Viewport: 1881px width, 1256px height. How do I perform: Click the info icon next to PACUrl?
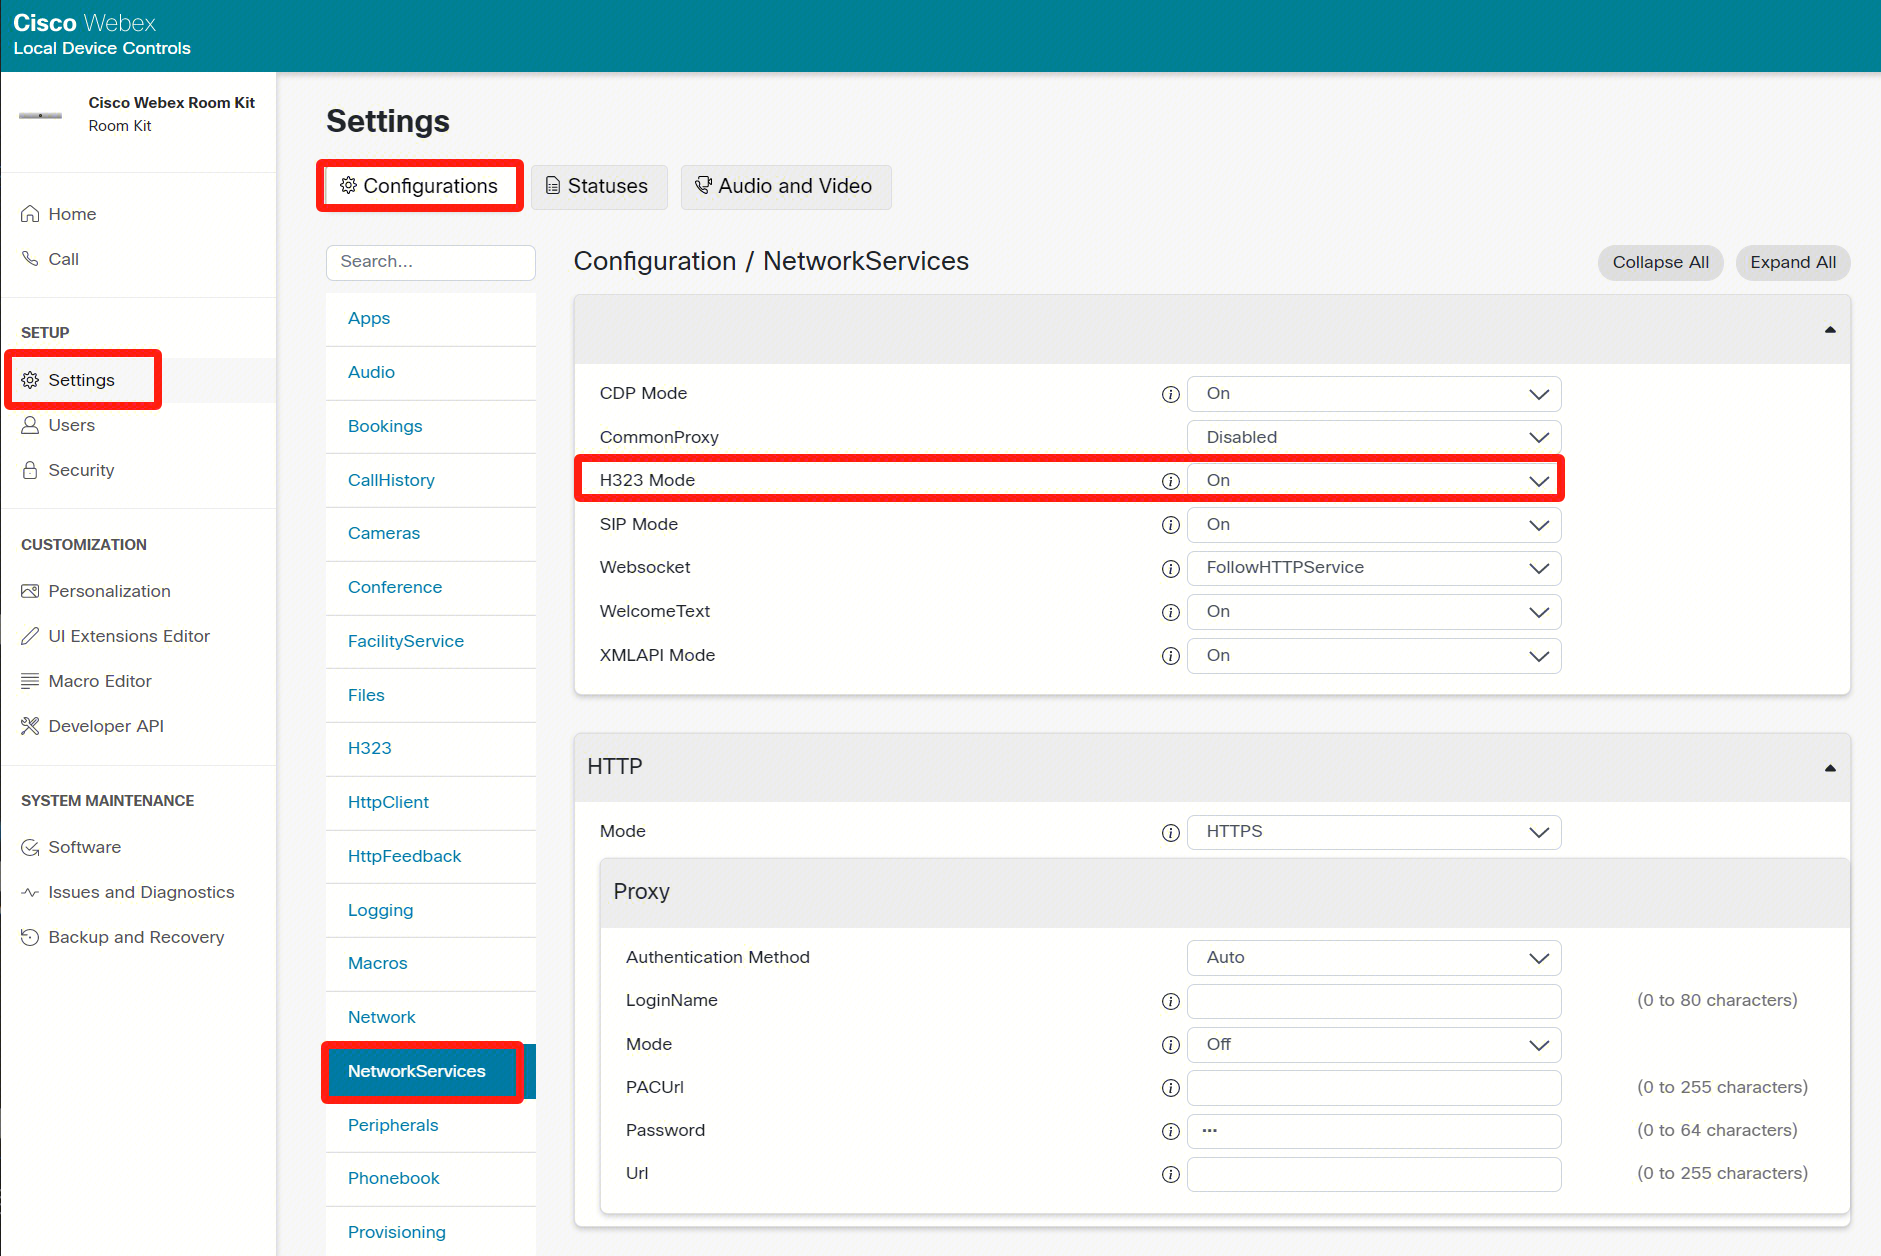point(1171,1088)
